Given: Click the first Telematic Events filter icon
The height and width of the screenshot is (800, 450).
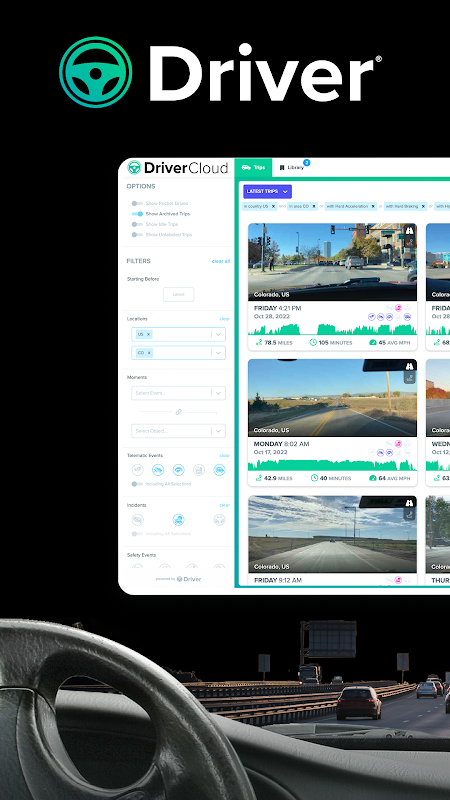Looking at the screenshot, I should 137,470.
